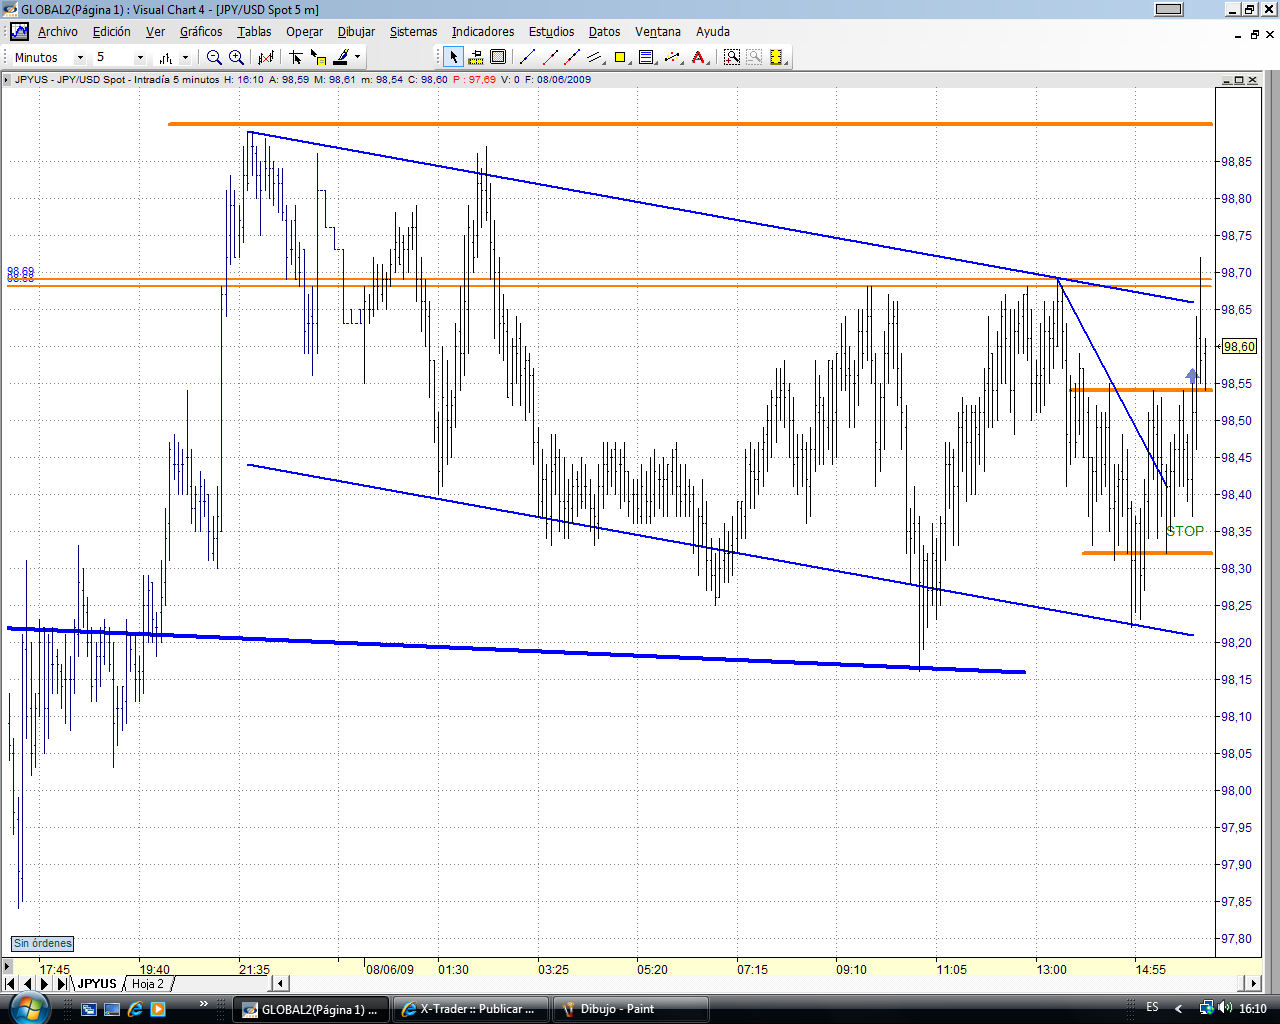Open the Ayuda menu
1280x1024 pixels.
pyautogui.click(x=713, y=32)
